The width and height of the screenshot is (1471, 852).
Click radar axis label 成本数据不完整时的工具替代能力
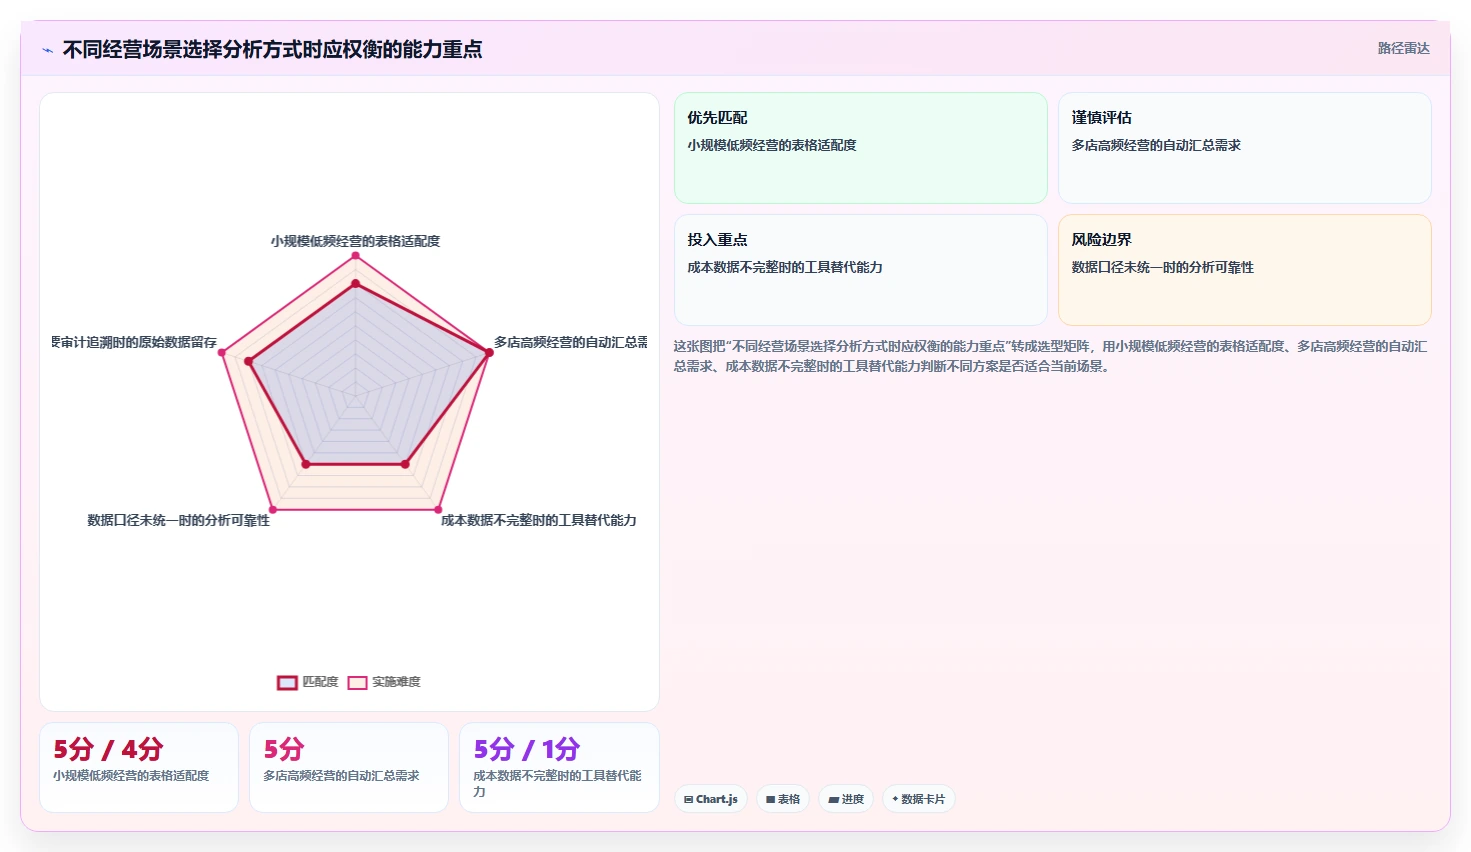(539, 520)
